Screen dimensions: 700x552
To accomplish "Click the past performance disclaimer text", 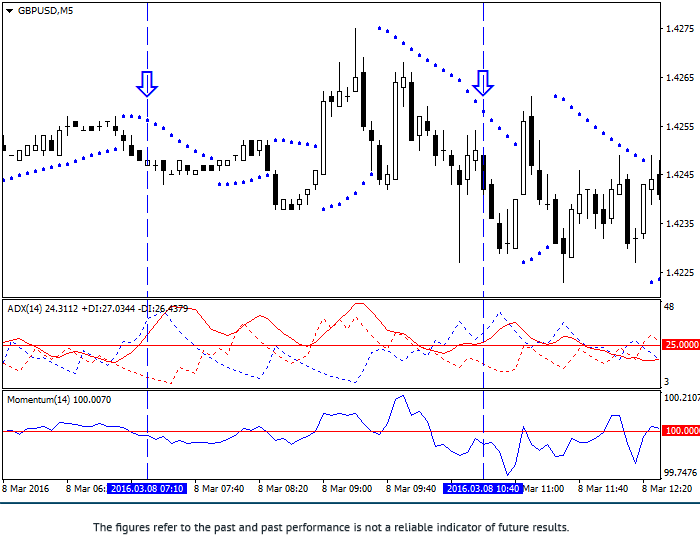I will pyautogui.click(x=331, y=527).
